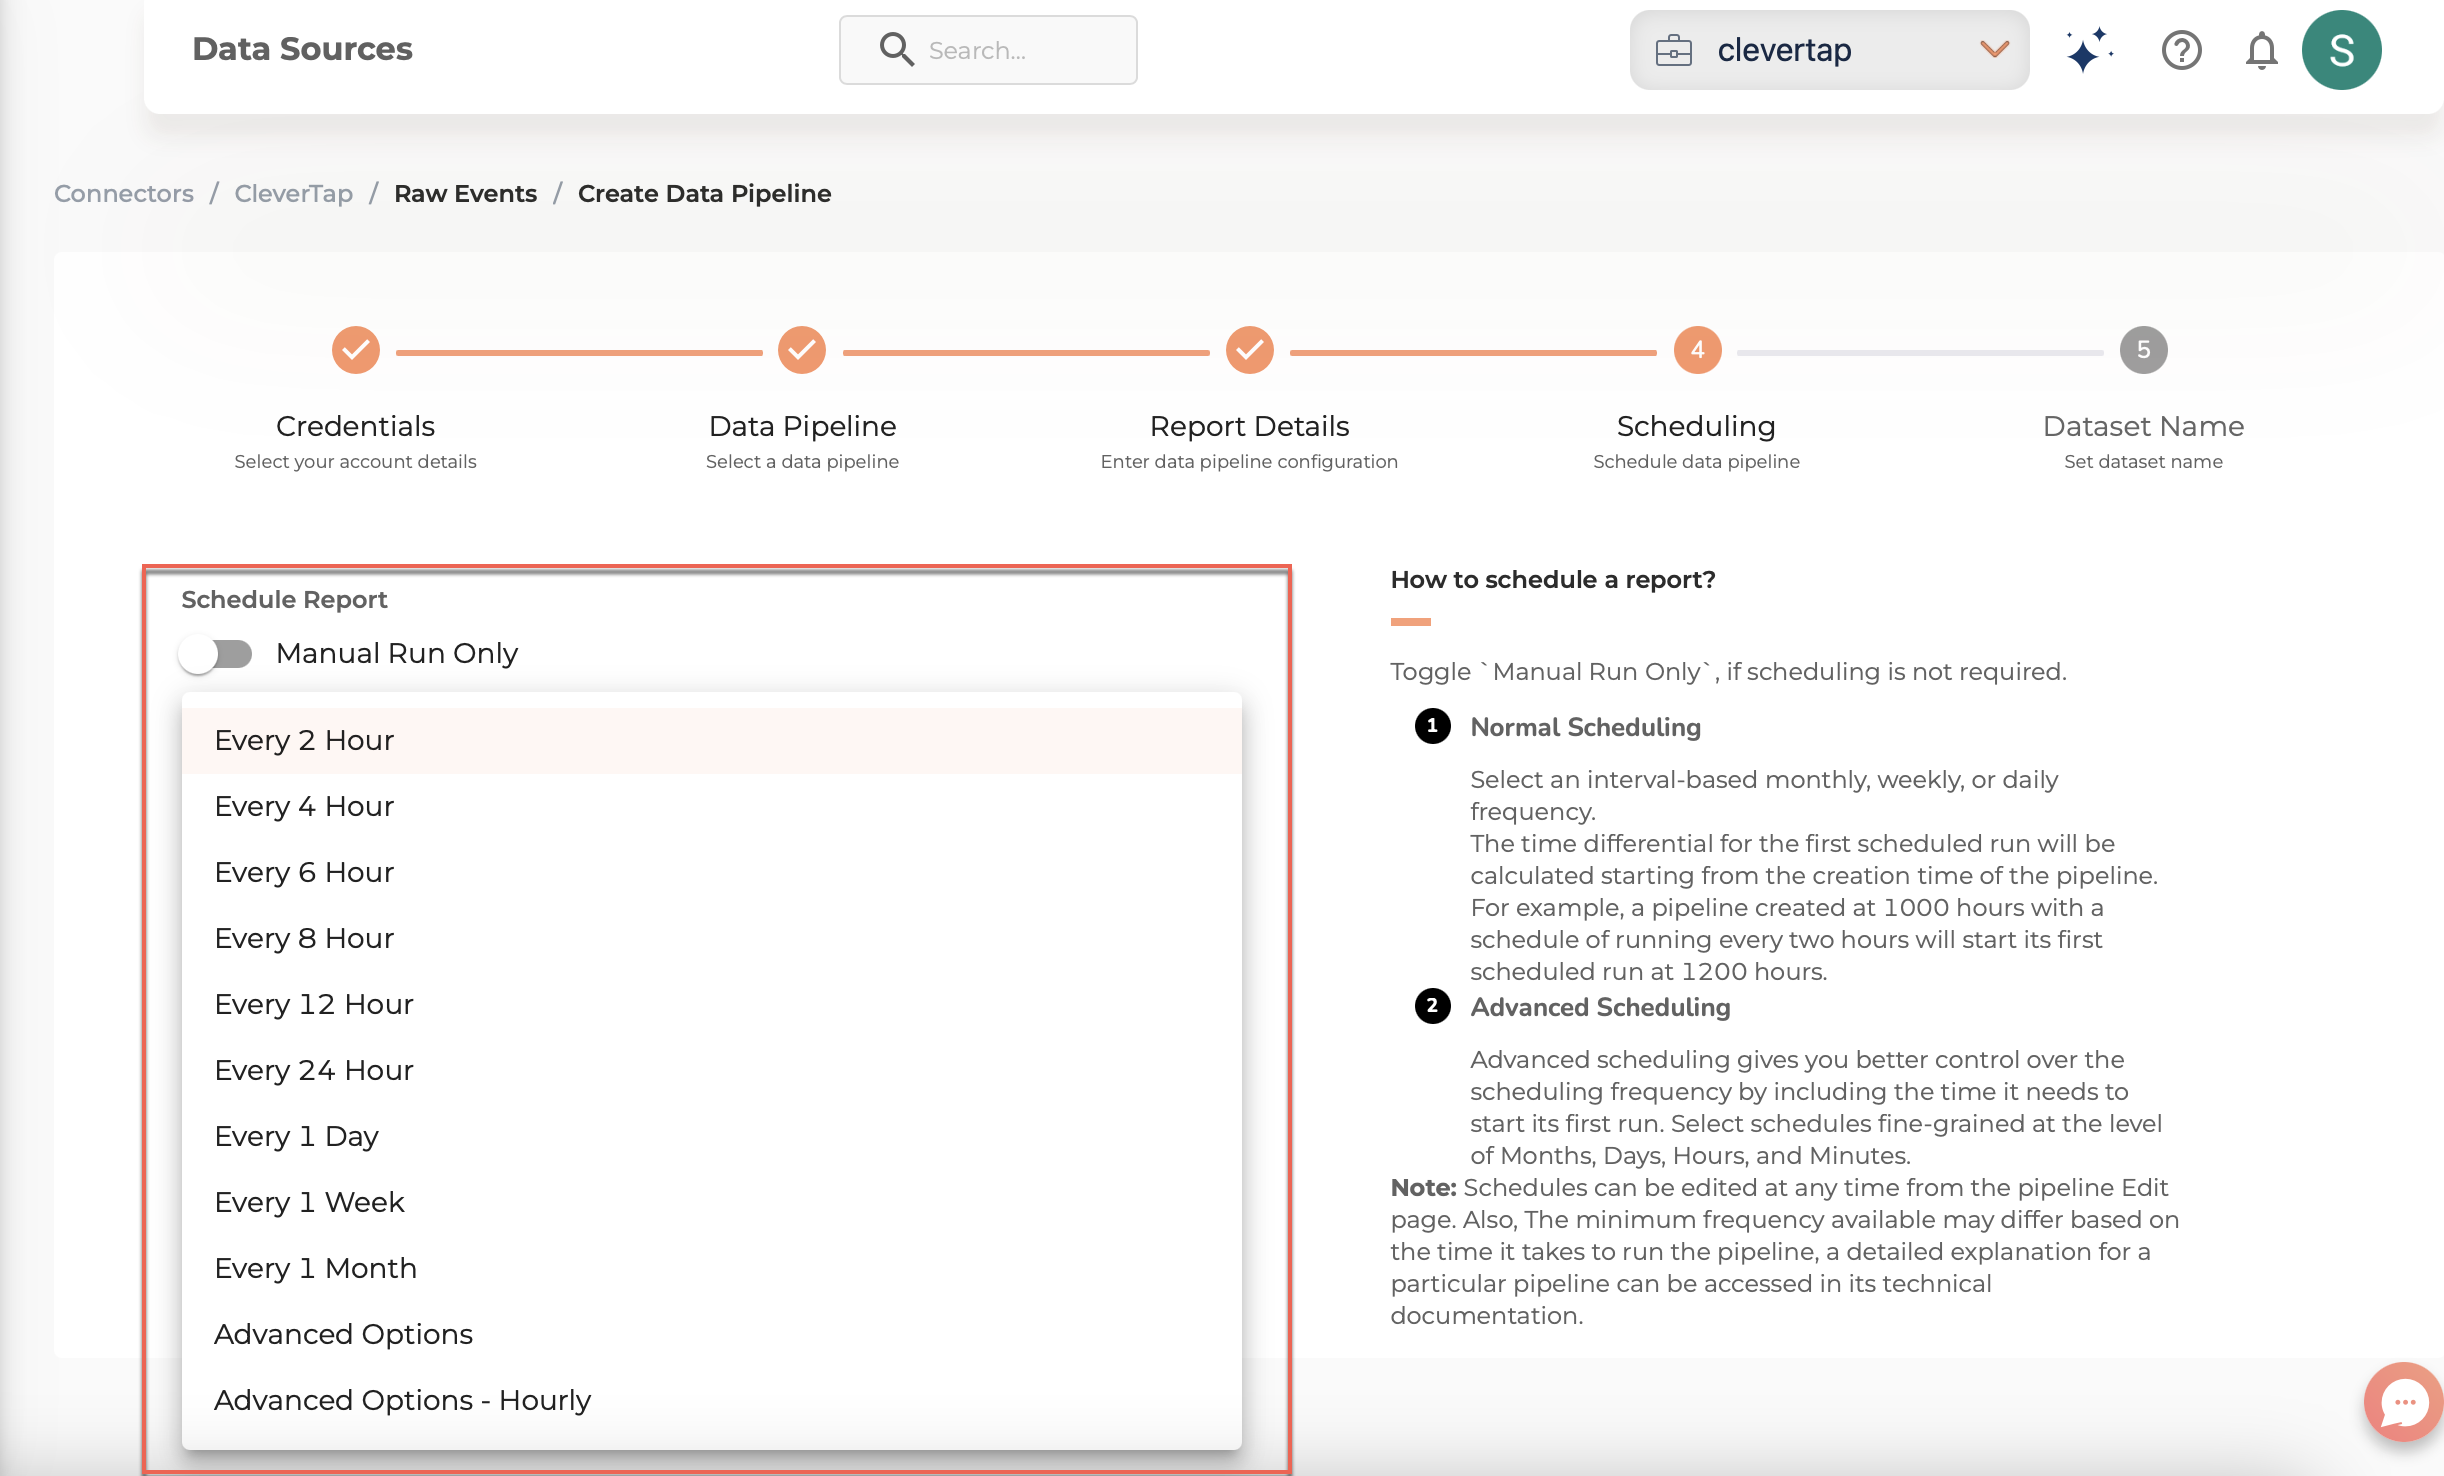Viewport: 2444px width, 1476px height.
Task: Choose Every 1 Week from the list
Action: pyautogui.click(x=309, y=1202)
